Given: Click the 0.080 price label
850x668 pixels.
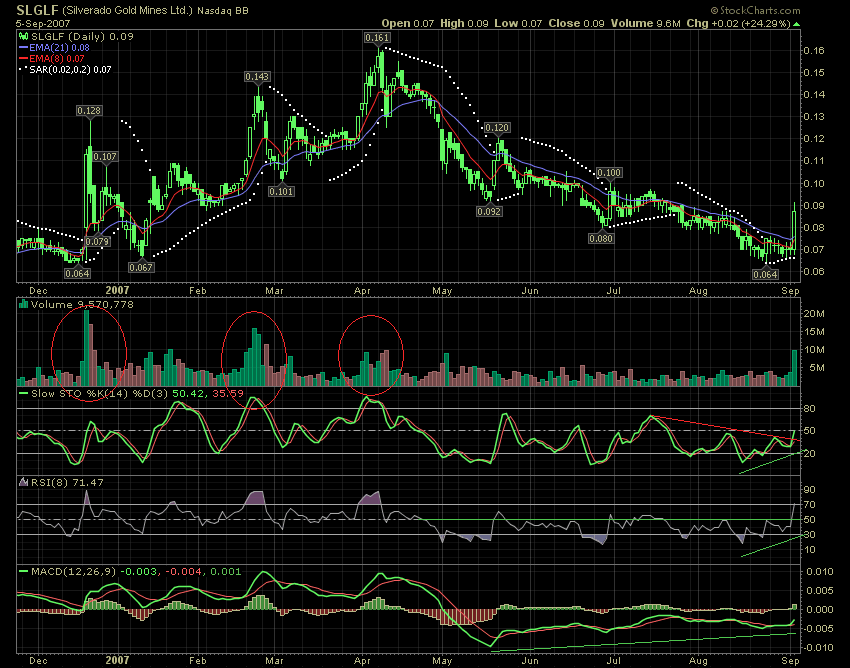Looking at the screenshot, I should [x=601, y=238].
